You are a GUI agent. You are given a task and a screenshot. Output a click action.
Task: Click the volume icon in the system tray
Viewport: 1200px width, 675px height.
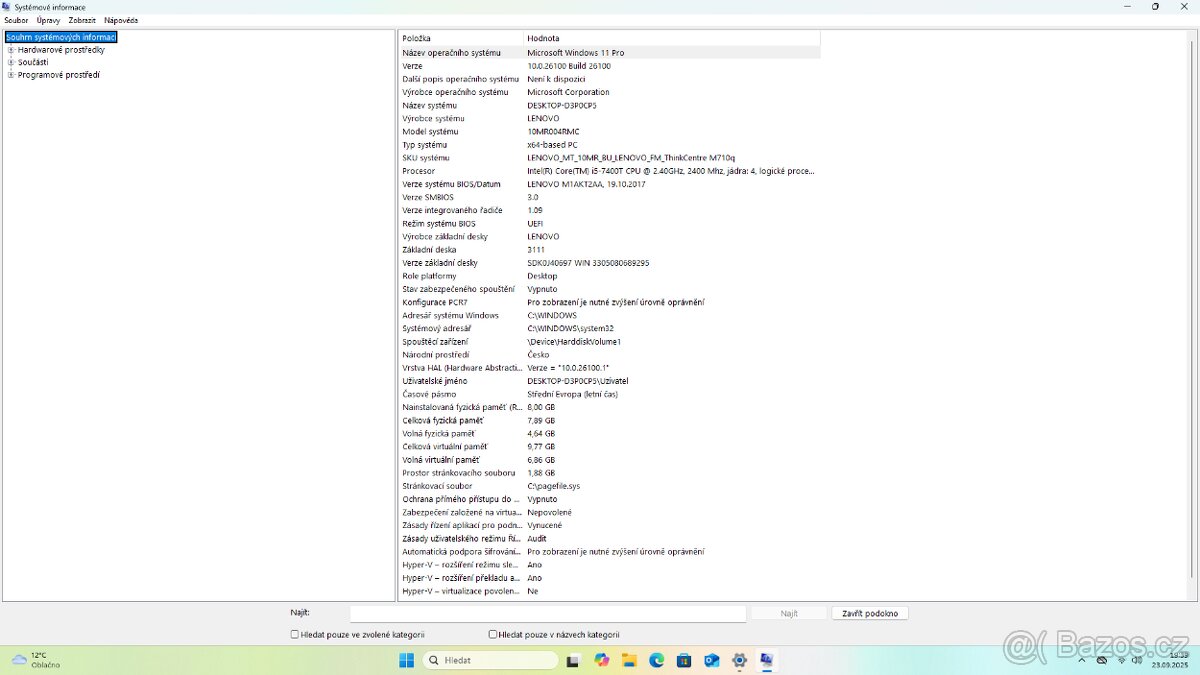click(1138, 660)
